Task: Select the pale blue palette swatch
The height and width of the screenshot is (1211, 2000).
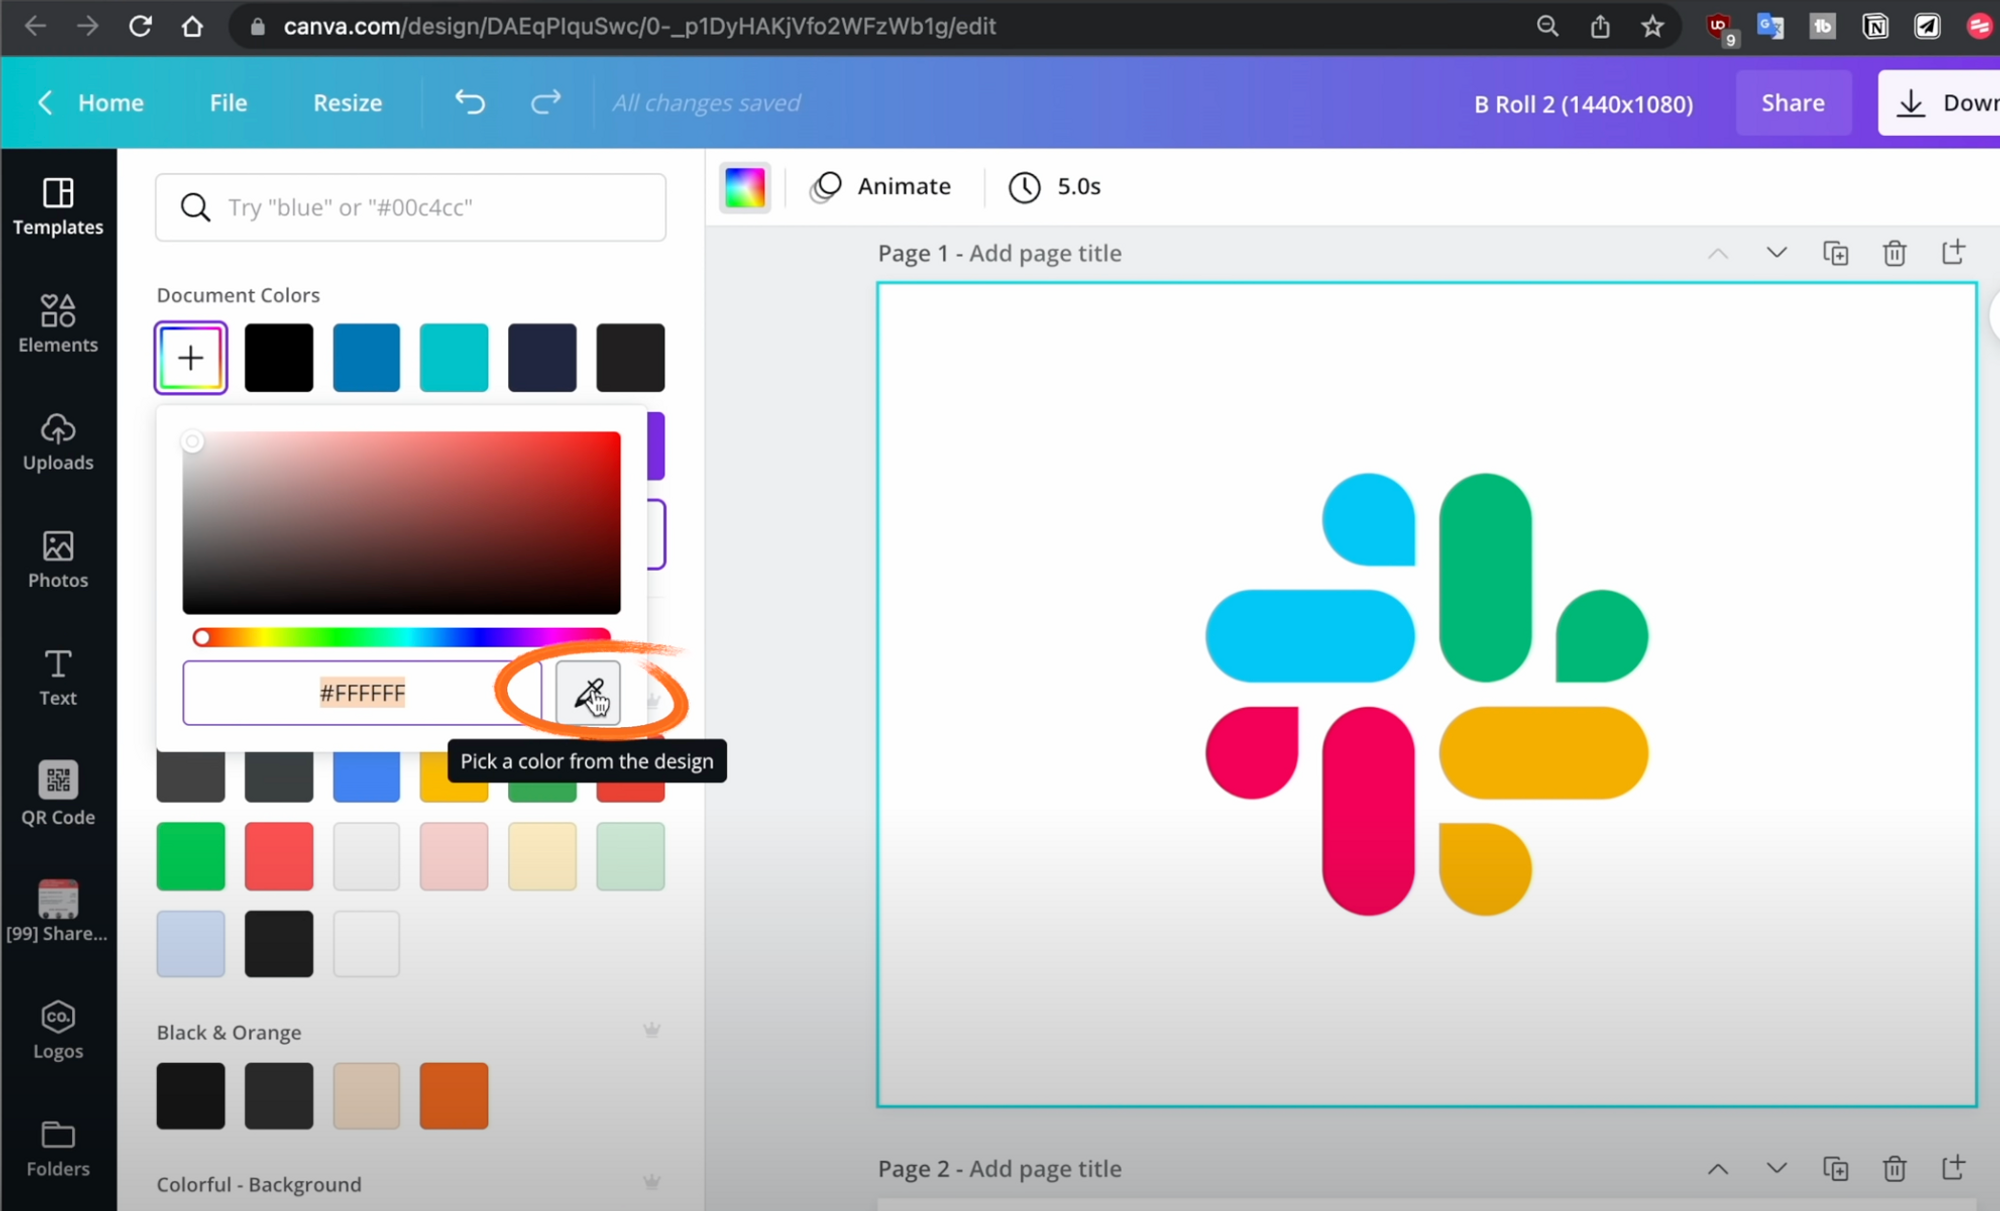Action: point(191,943)
